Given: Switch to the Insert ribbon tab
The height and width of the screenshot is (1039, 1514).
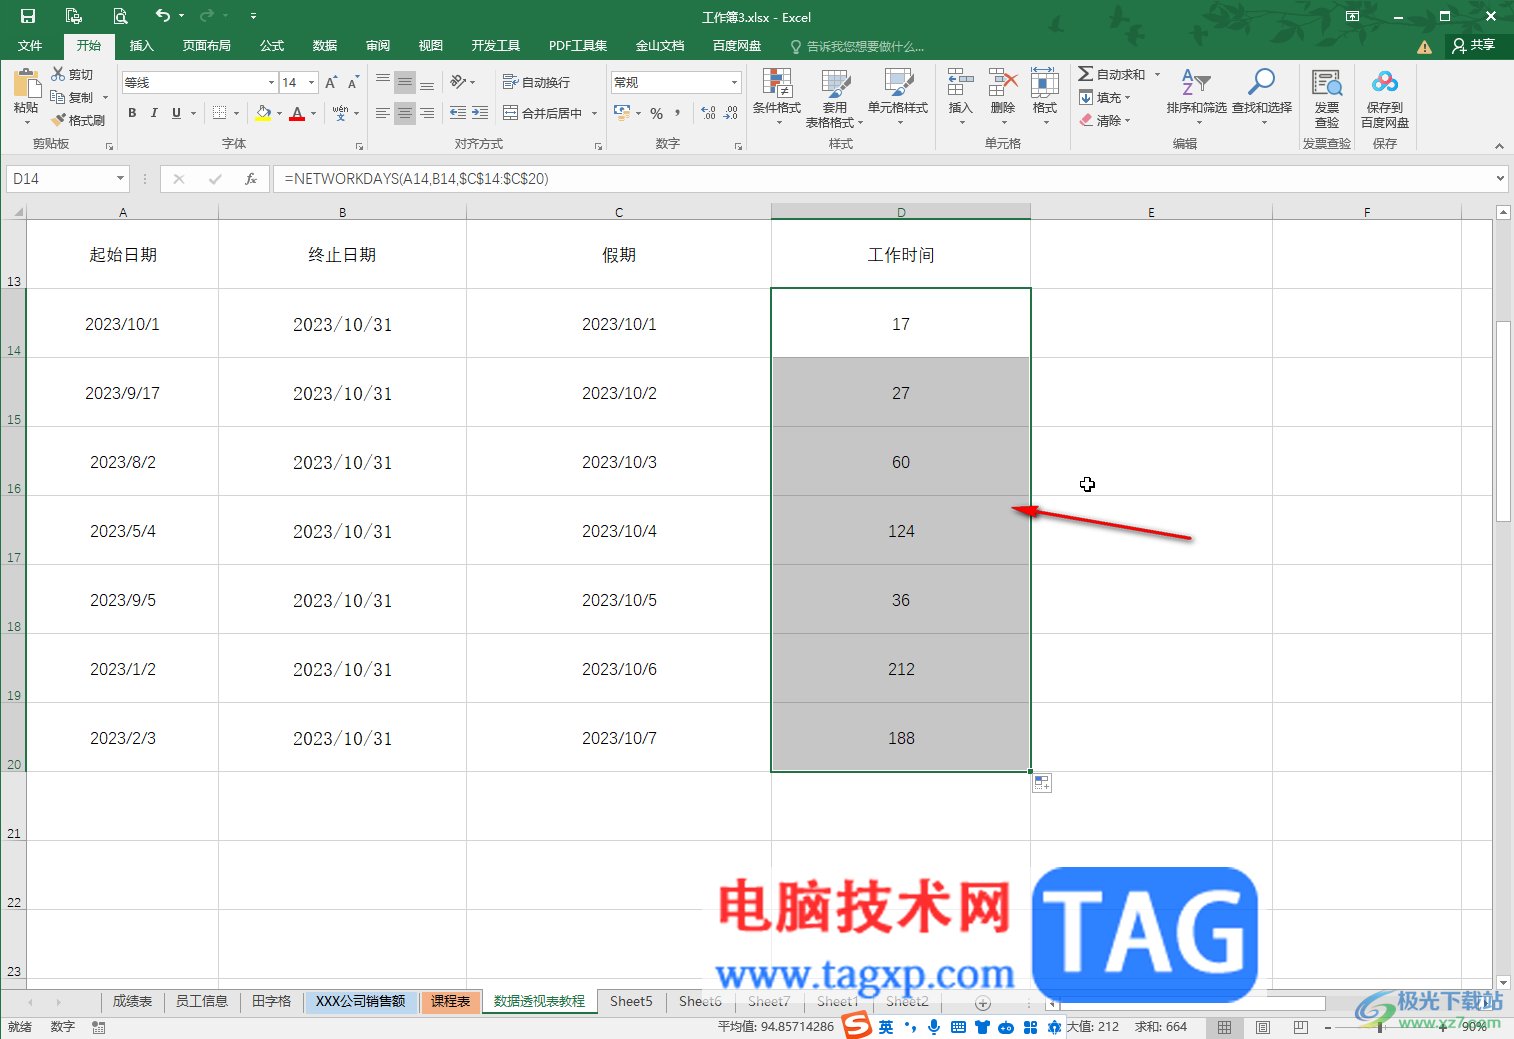Looking at the screenshot, I should click(142, 45).
